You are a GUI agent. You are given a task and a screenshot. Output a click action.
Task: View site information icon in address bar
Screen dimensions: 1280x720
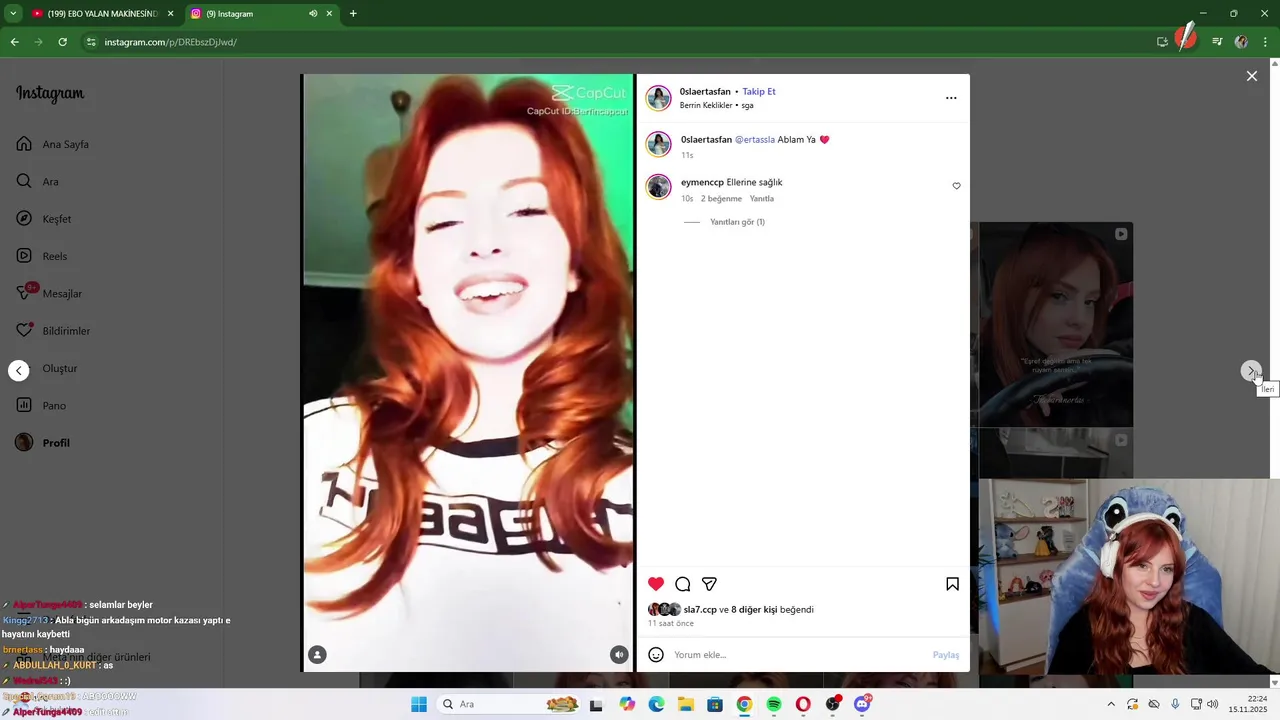91,42
